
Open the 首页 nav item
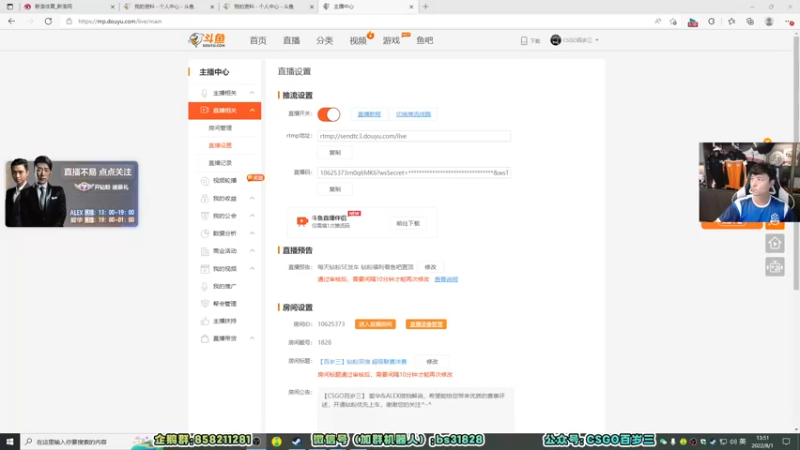click(258, 40)
